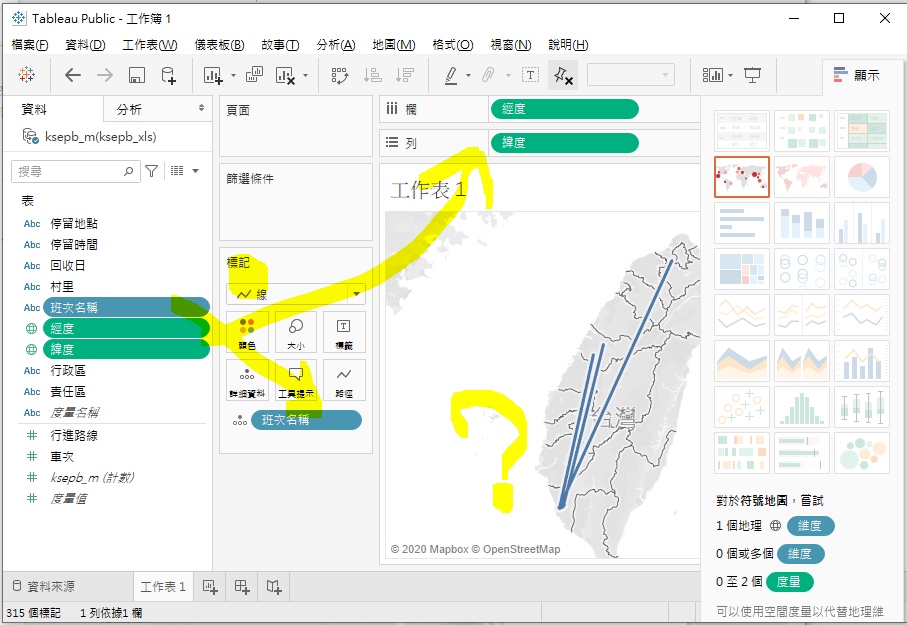Click the sort ascending icon
907x625 pixels.
(373, 75)
